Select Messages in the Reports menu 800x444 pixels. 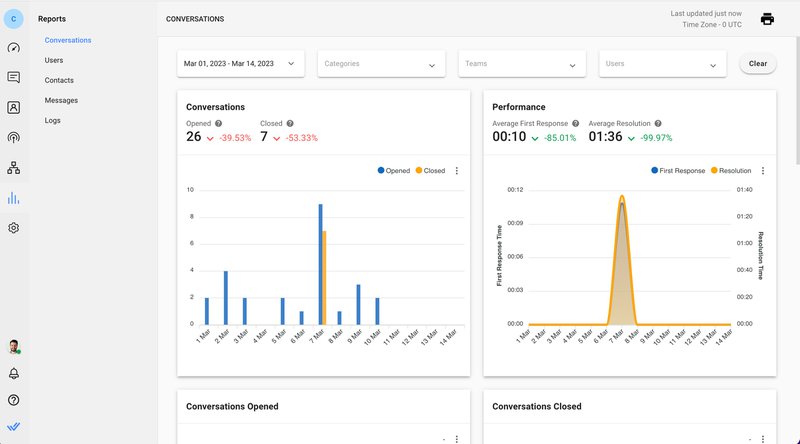[61, 100]
